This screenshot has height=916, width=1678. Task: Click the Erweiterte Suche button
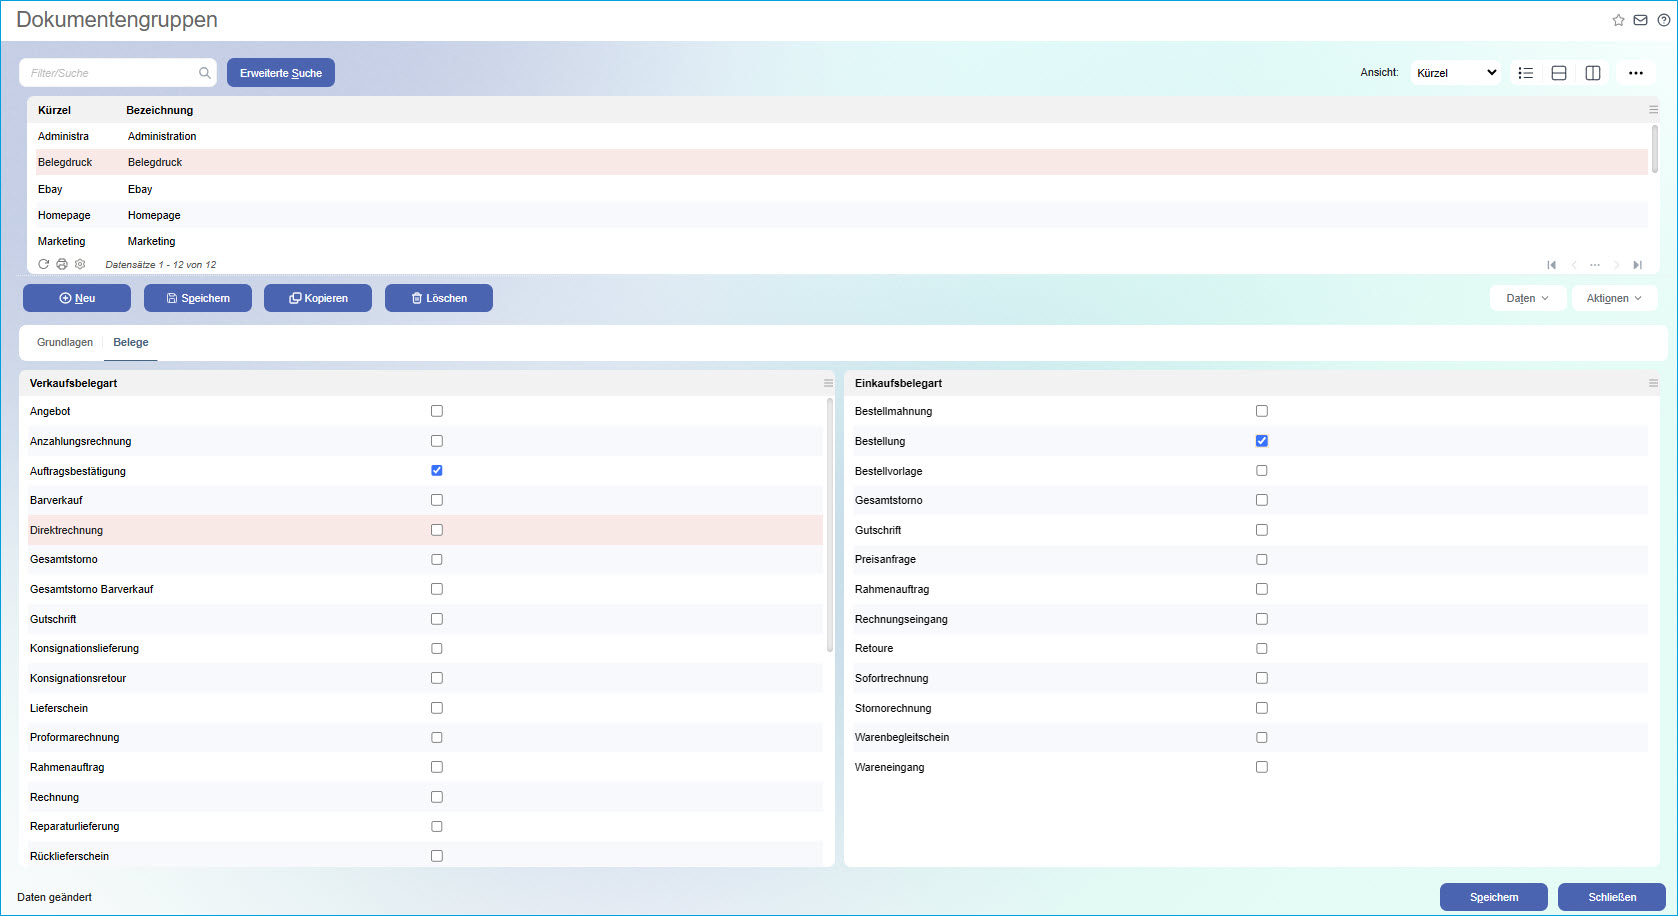tap(281, 73)
